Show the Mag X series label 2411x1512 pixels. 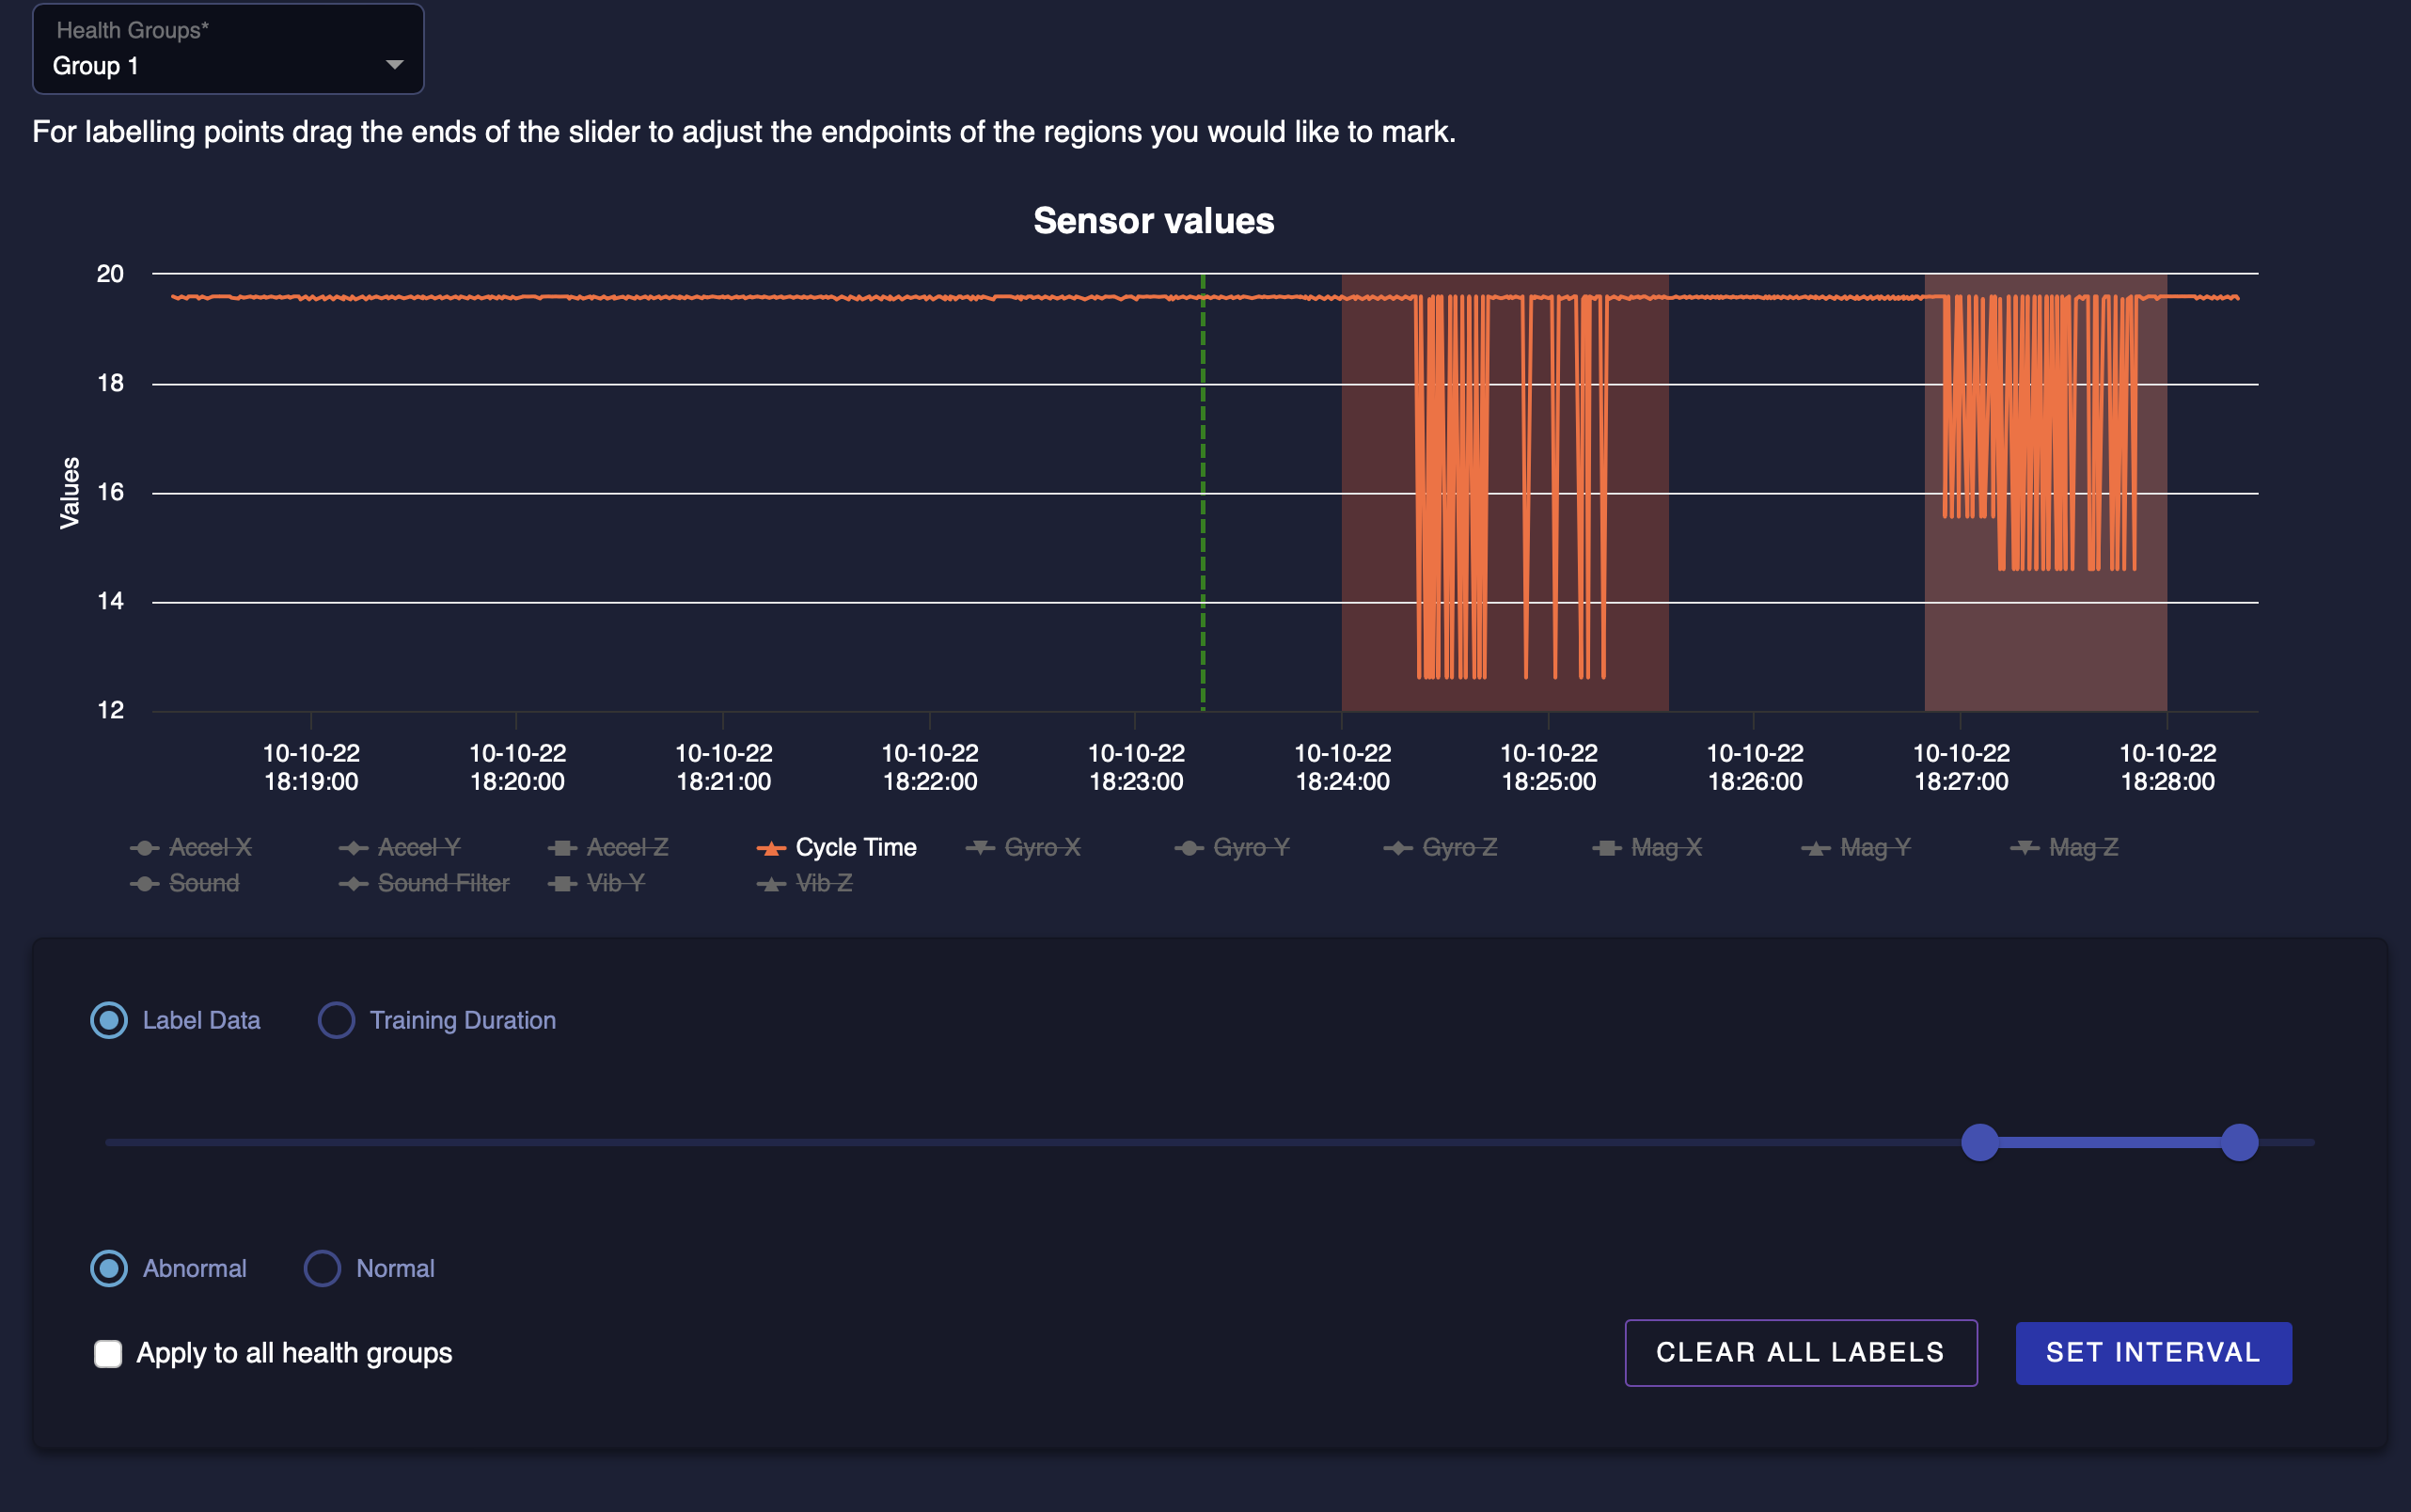point(1666,848)
